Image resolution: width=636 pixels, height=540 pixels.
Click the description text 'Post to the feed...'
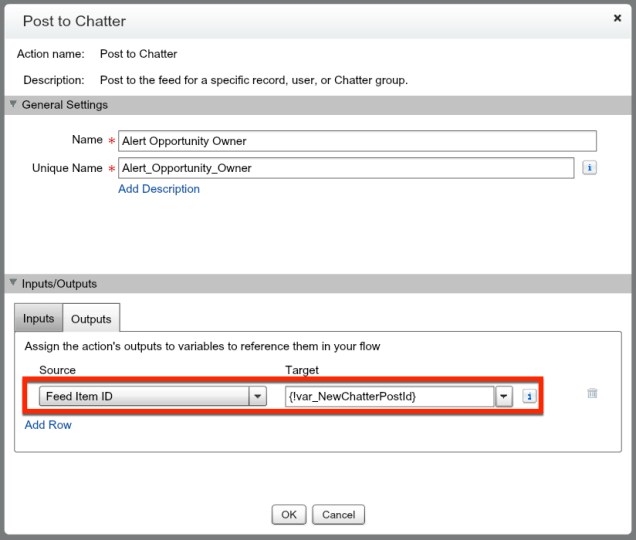tap(254, 80)
